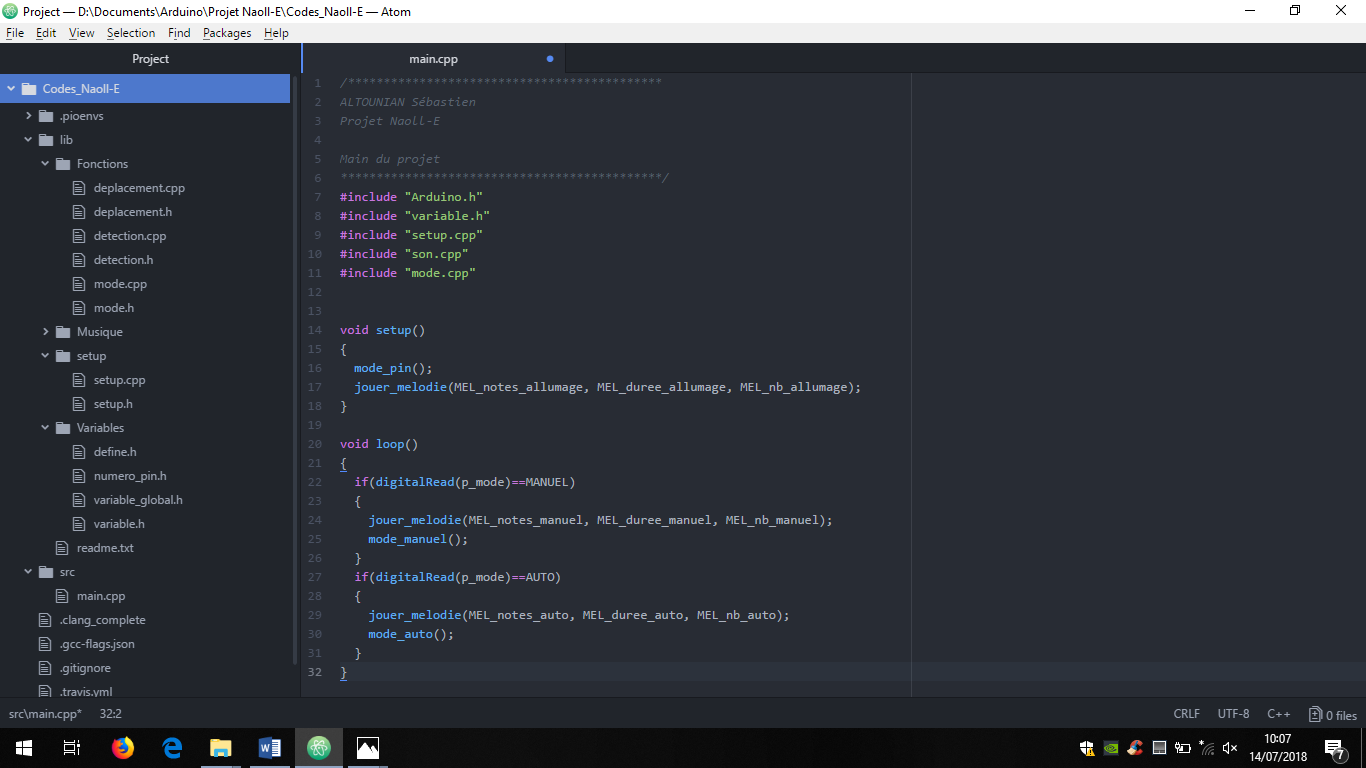The width and height of the screenshot is (1366, 768).
Task: Click on "mode_pin();" code line
Action: click(x=393, y=368)
